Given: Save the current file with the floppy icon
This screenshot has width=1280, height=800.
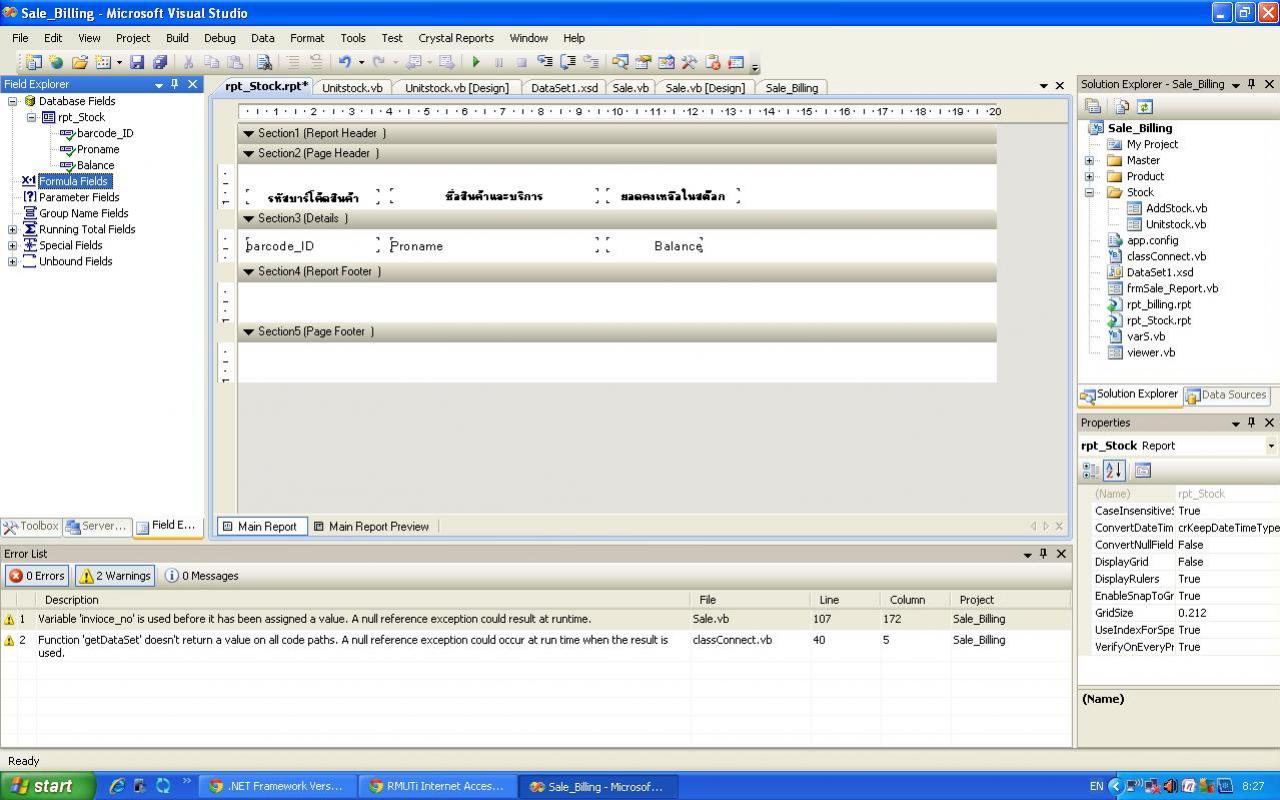Looking at the screenshot, I should [x=137, y=62].
